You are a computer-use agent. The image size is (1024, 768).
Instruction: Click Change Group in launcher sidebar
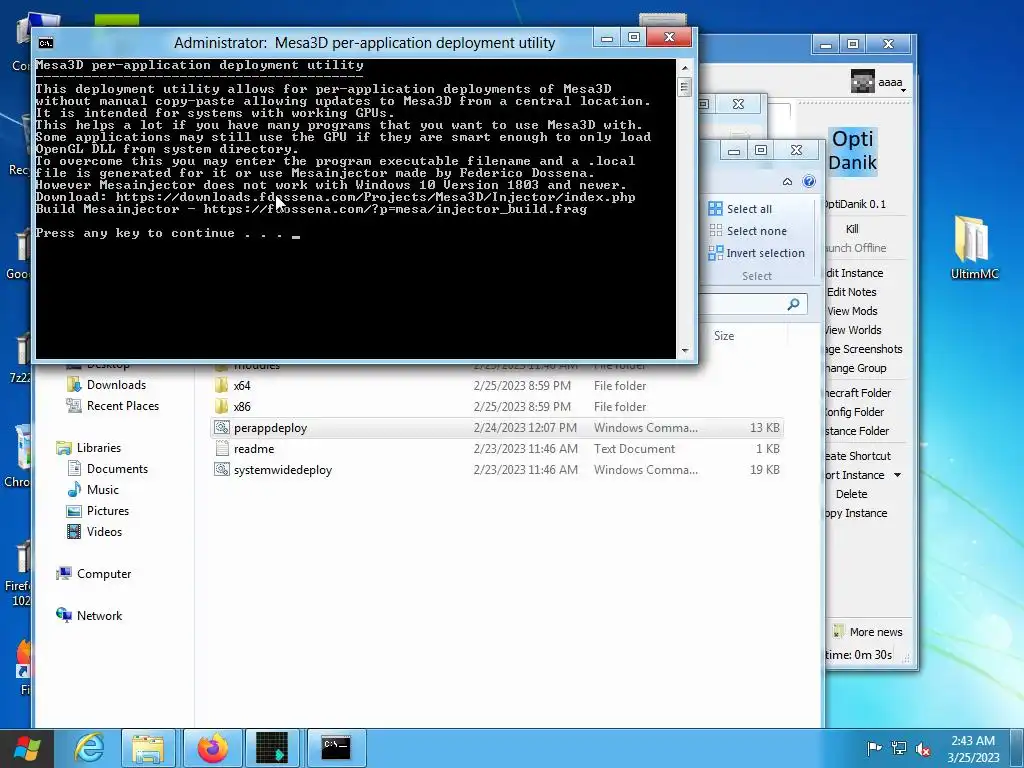tap(856, 368)
